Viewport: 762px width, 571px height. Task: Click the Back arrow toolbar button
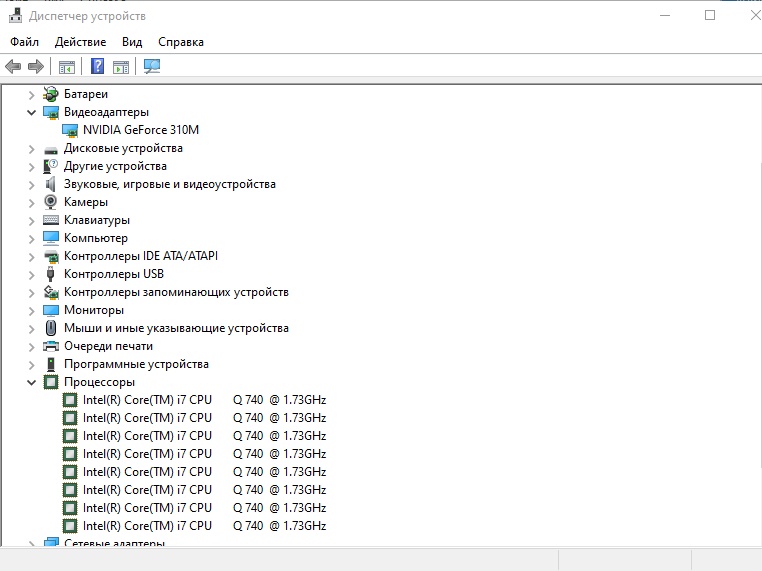pos(13,66)
